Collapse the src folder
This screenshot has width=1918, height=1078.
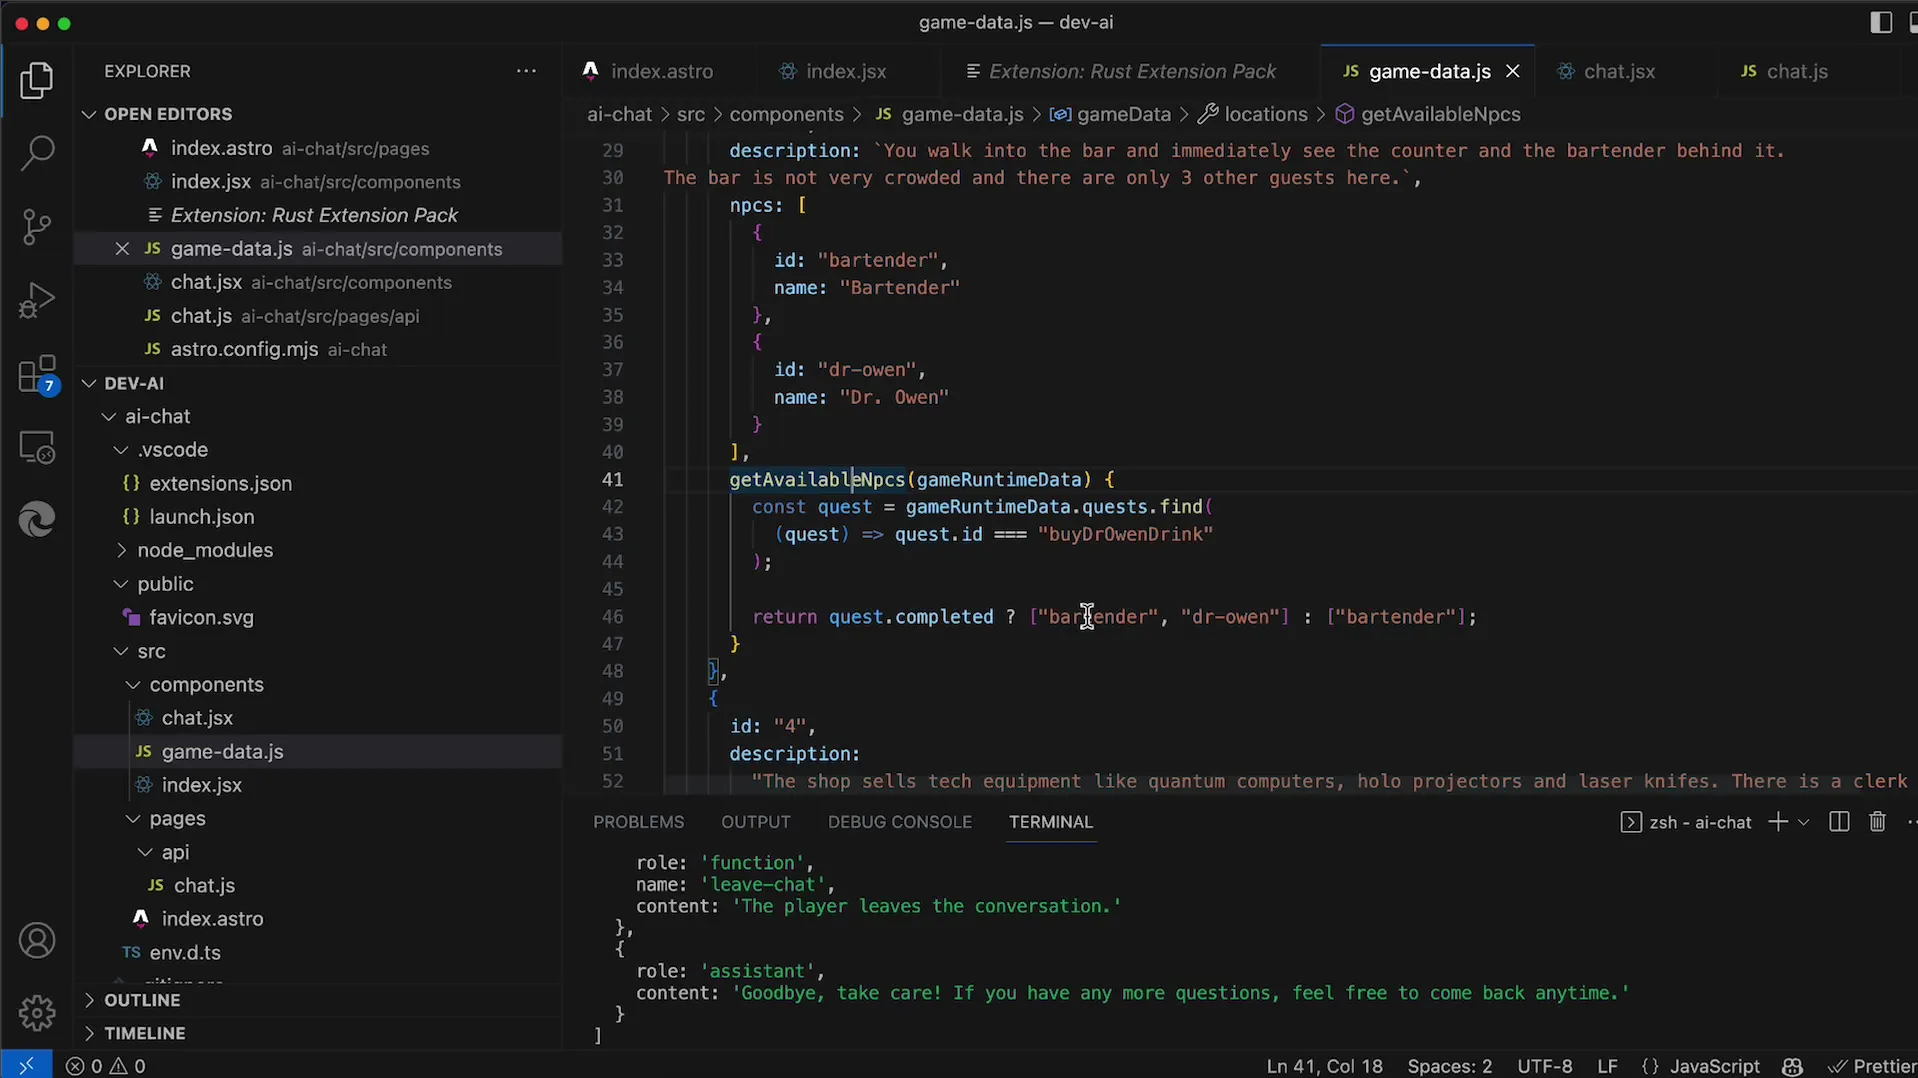pos(121,651)
